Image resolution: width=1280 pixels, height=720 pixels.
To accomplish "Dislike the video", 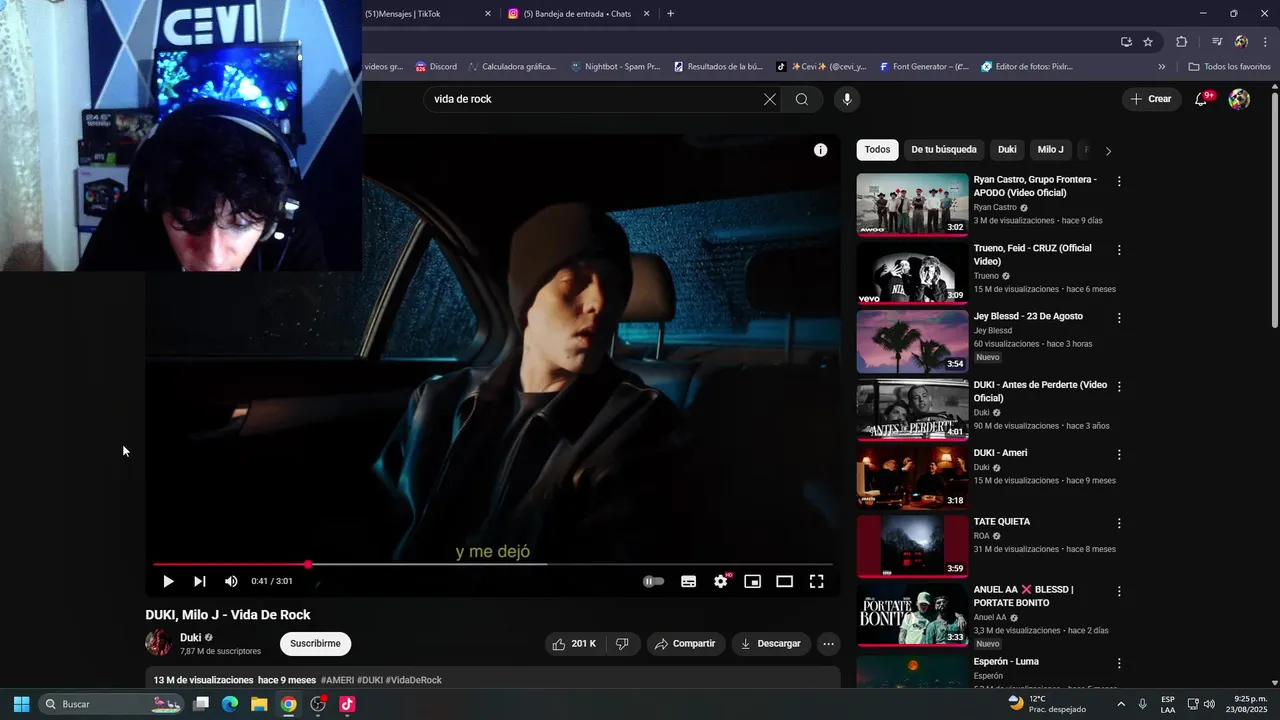I will click(622, 644).
